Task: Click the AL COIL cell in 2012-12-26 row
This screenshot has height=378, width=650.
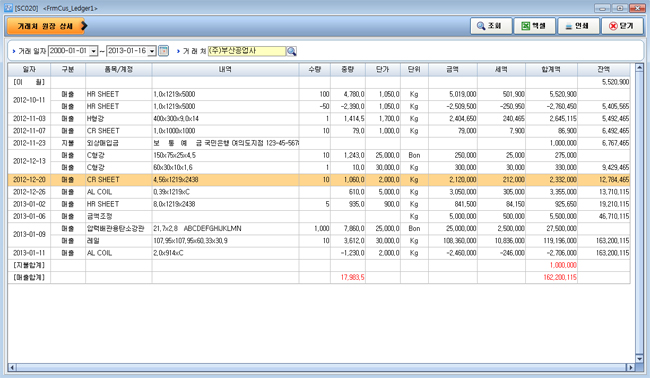Action: pyautogui.click(x=119, y=192)
